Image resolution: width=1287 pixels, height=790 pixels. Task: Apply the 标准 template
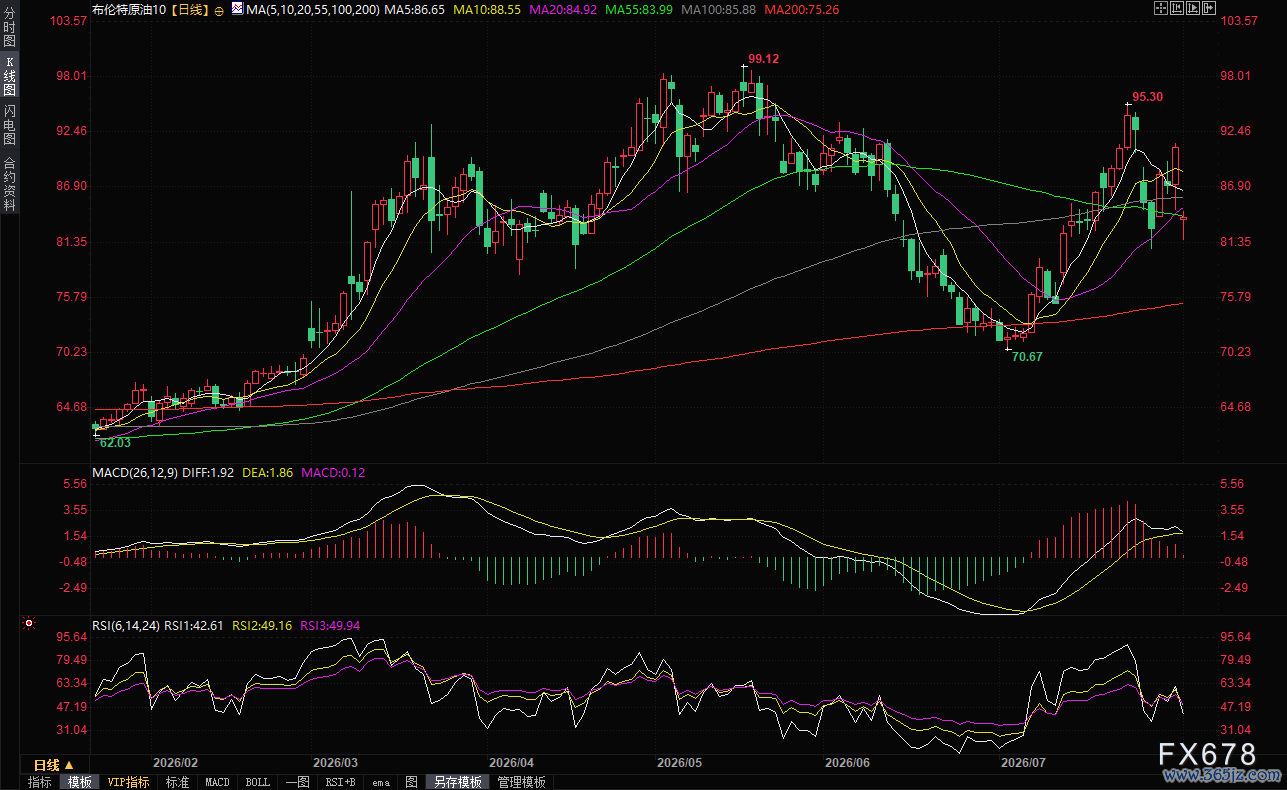click(x=178, y=782)
